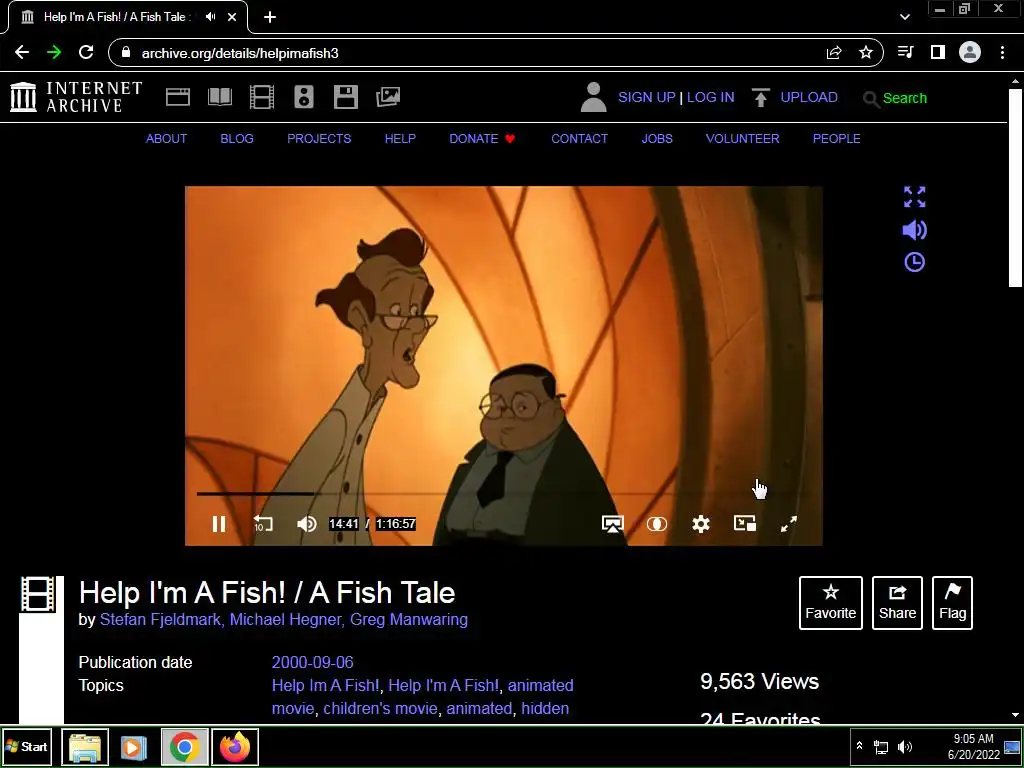Go back in browser
Viewport: 1024px width, 768px height.
click(x=22, y=52)
